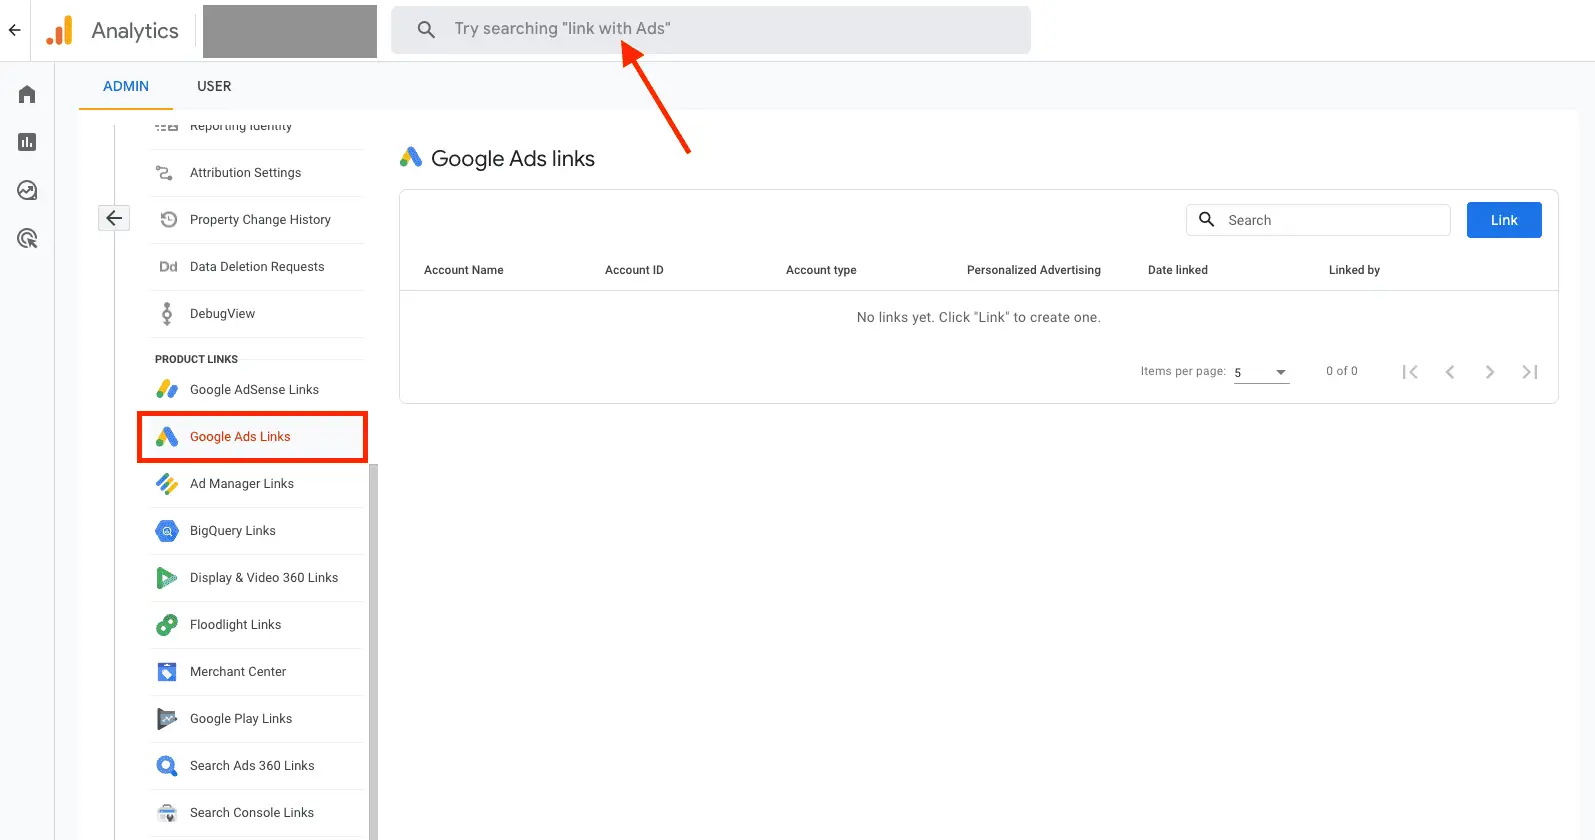Select Google Ads Links item
This screenshot has height=840, width=1595.
click(252, 437)
